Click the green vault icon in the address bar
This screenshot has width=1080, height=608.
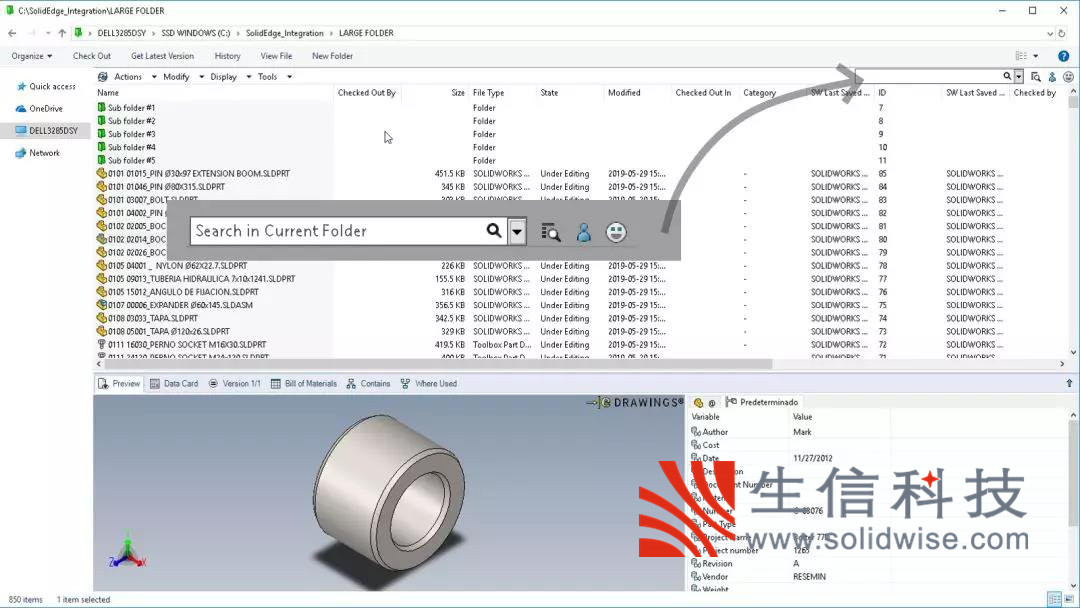click(79, 32)
